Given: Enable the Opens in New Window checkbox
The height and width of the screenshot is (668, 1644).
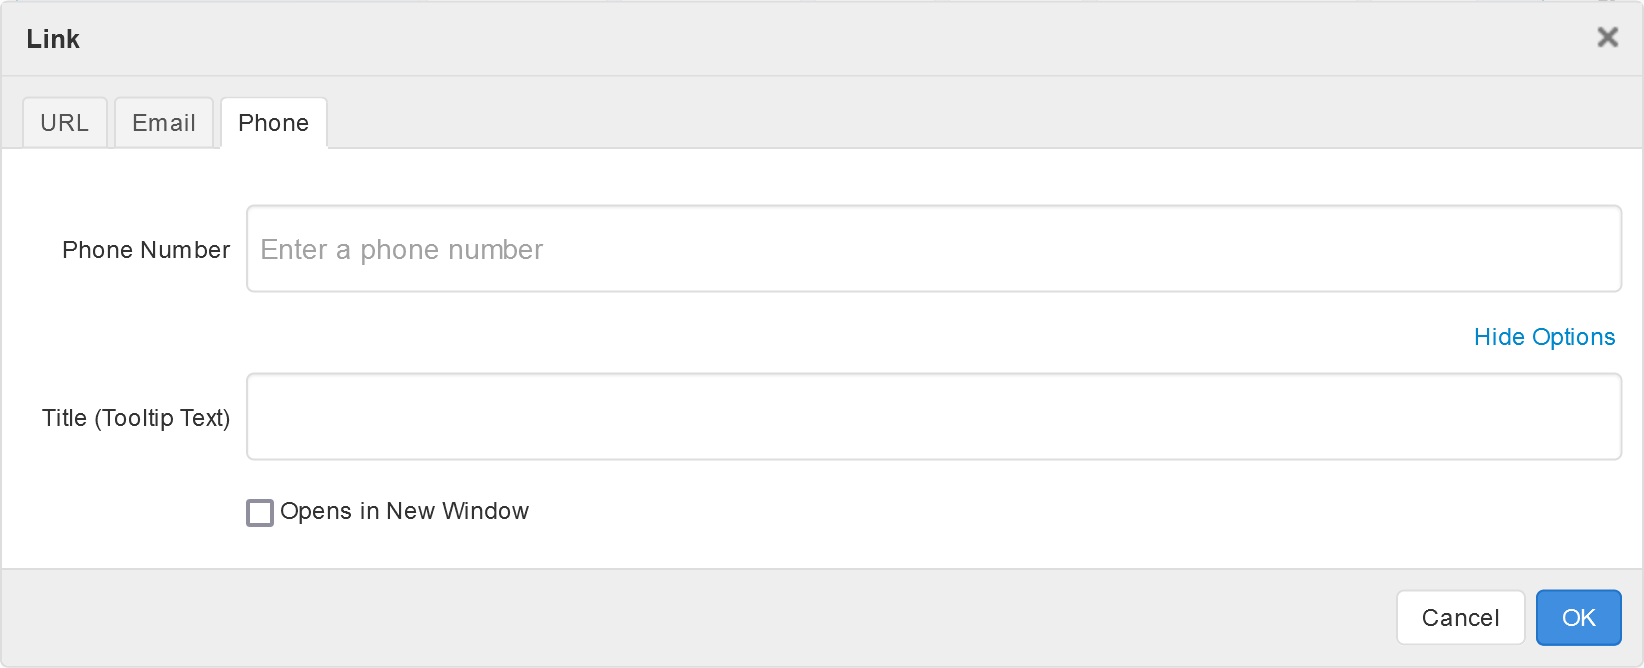Looking at the screenshot, I should [x=260, y=513].
